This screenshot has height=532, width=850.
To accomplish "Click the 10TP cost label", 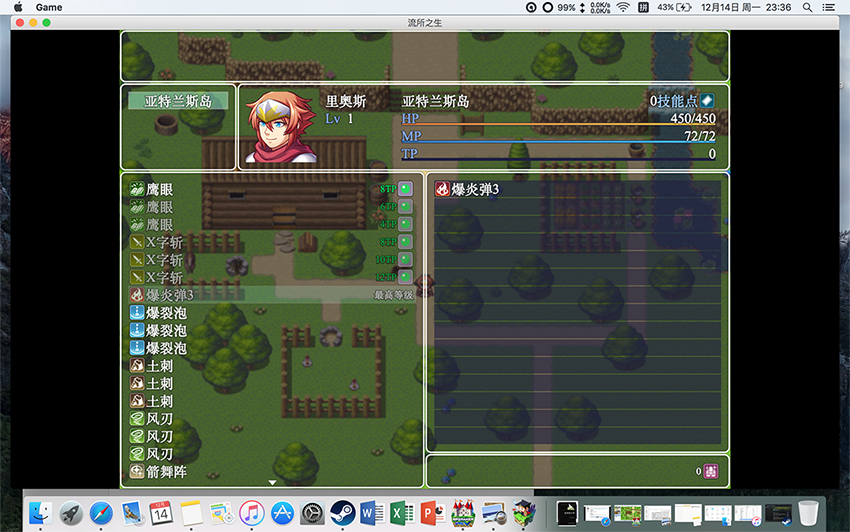I will 386,260.
